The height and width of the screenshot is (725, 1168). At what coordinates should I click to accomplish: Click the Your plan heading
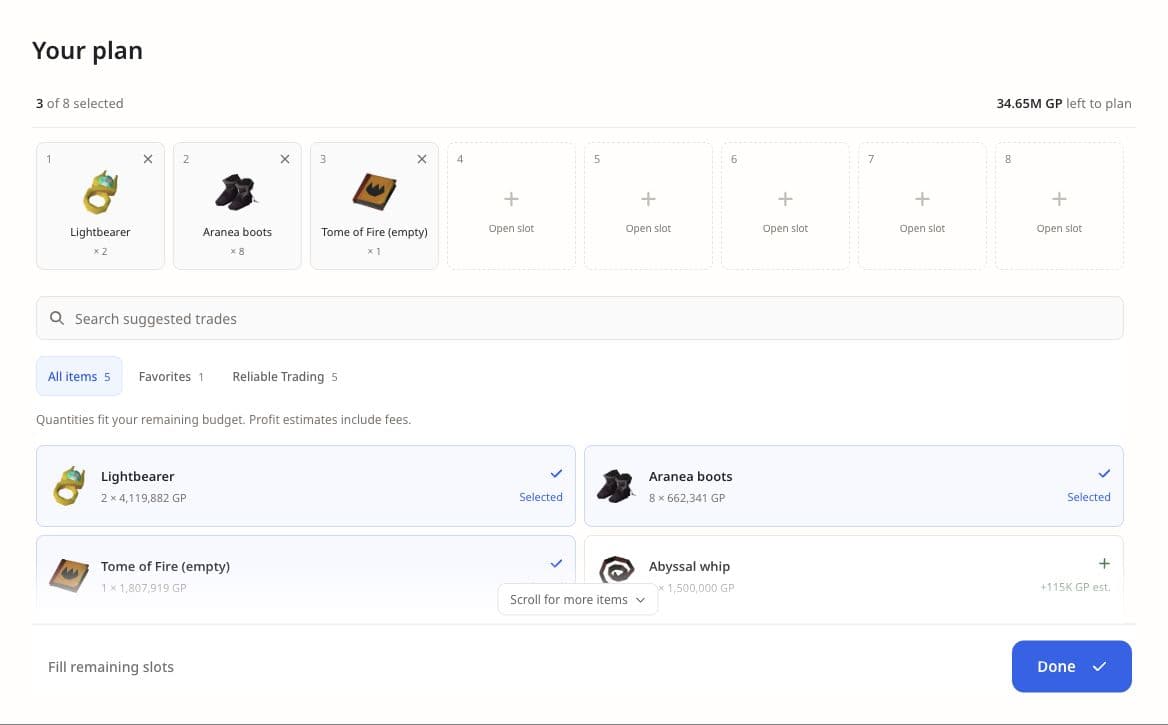coord(87,51)
